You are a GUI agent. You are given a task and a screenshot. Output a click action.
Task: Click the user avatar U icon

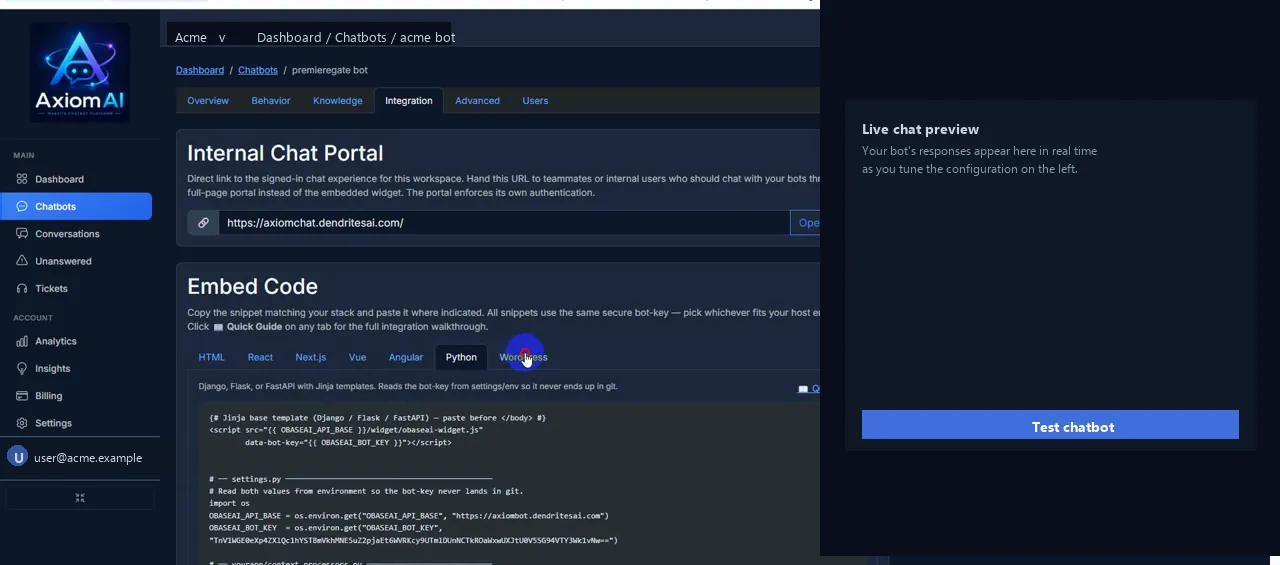[x=17, y=457]
